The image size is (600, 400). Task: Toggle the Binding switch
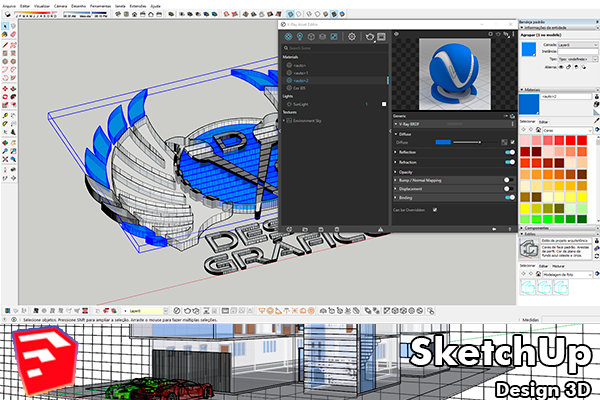510,198
